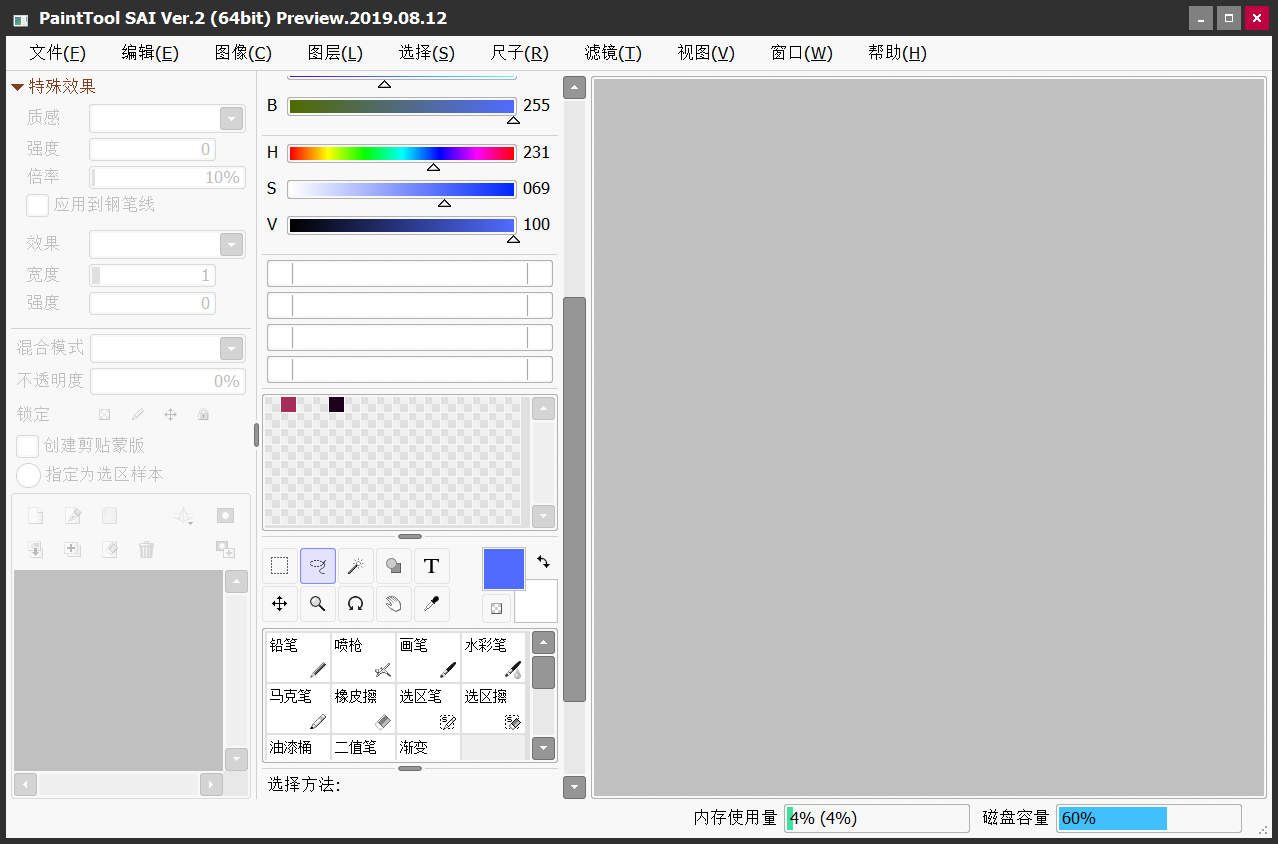
Task: Select the shape tool
Action: point(394,566)
